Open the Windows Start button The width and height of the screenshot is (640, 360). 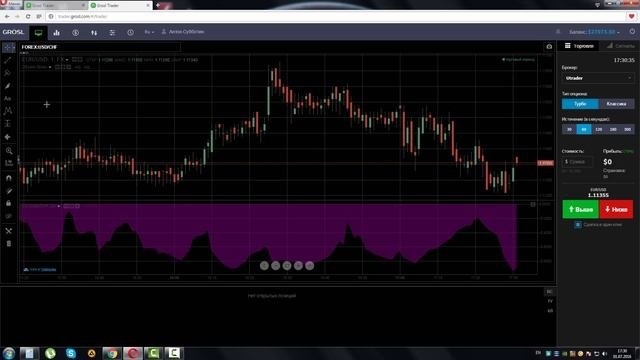point(9,353)
